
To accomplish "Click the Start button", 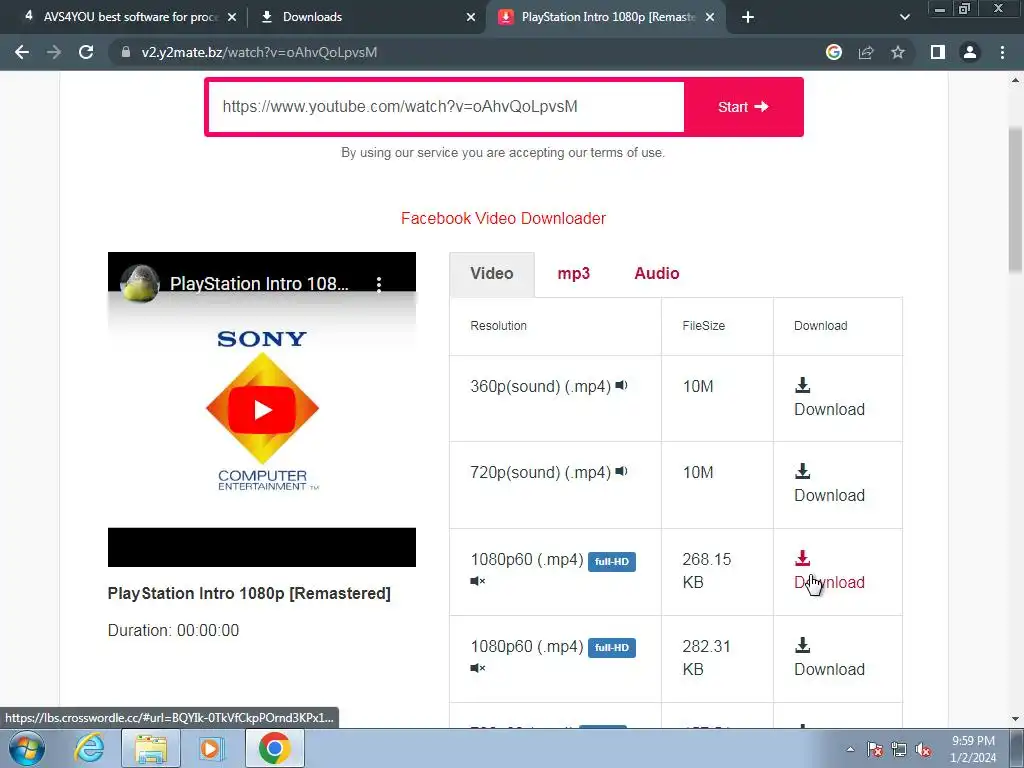I will 743,107.
